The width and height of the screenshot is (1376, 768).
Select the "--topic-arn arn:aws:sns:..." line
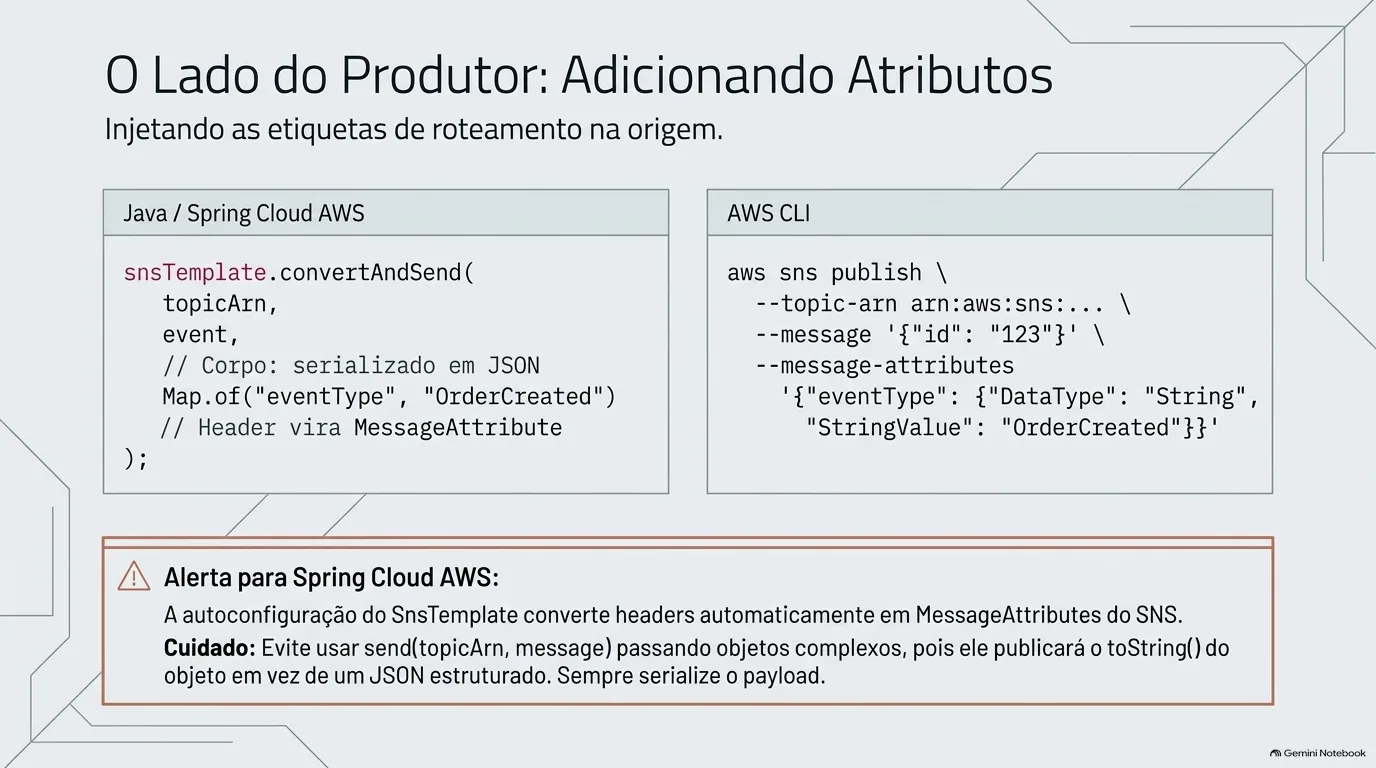[943, 304]
